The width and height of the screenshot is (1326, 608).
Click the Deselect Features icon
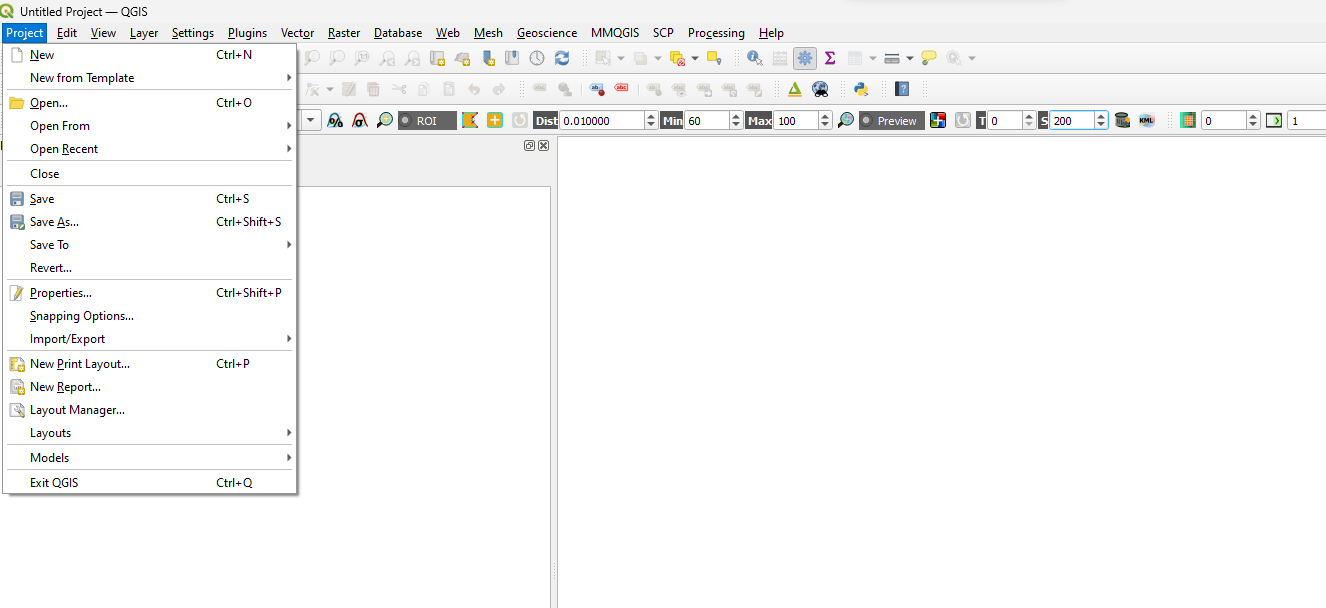coord(677,59)
